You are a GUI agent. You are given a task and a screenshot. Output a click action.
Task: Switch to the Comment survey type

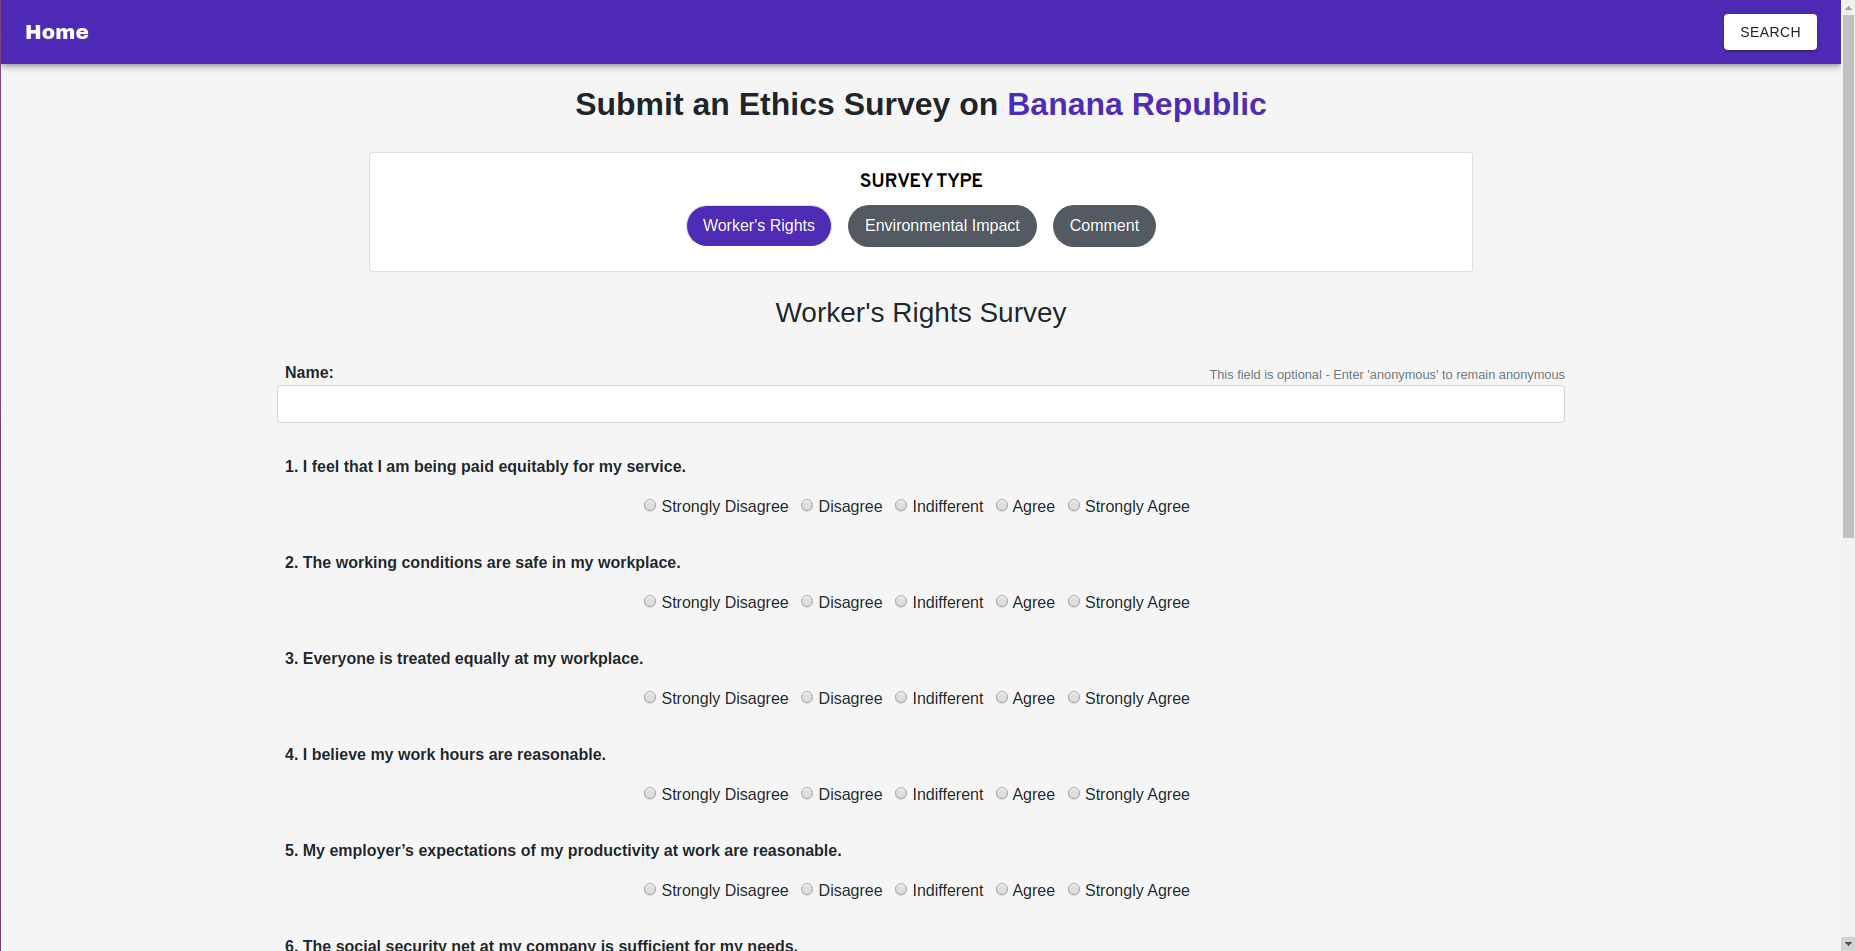[x=1104, y=226]
